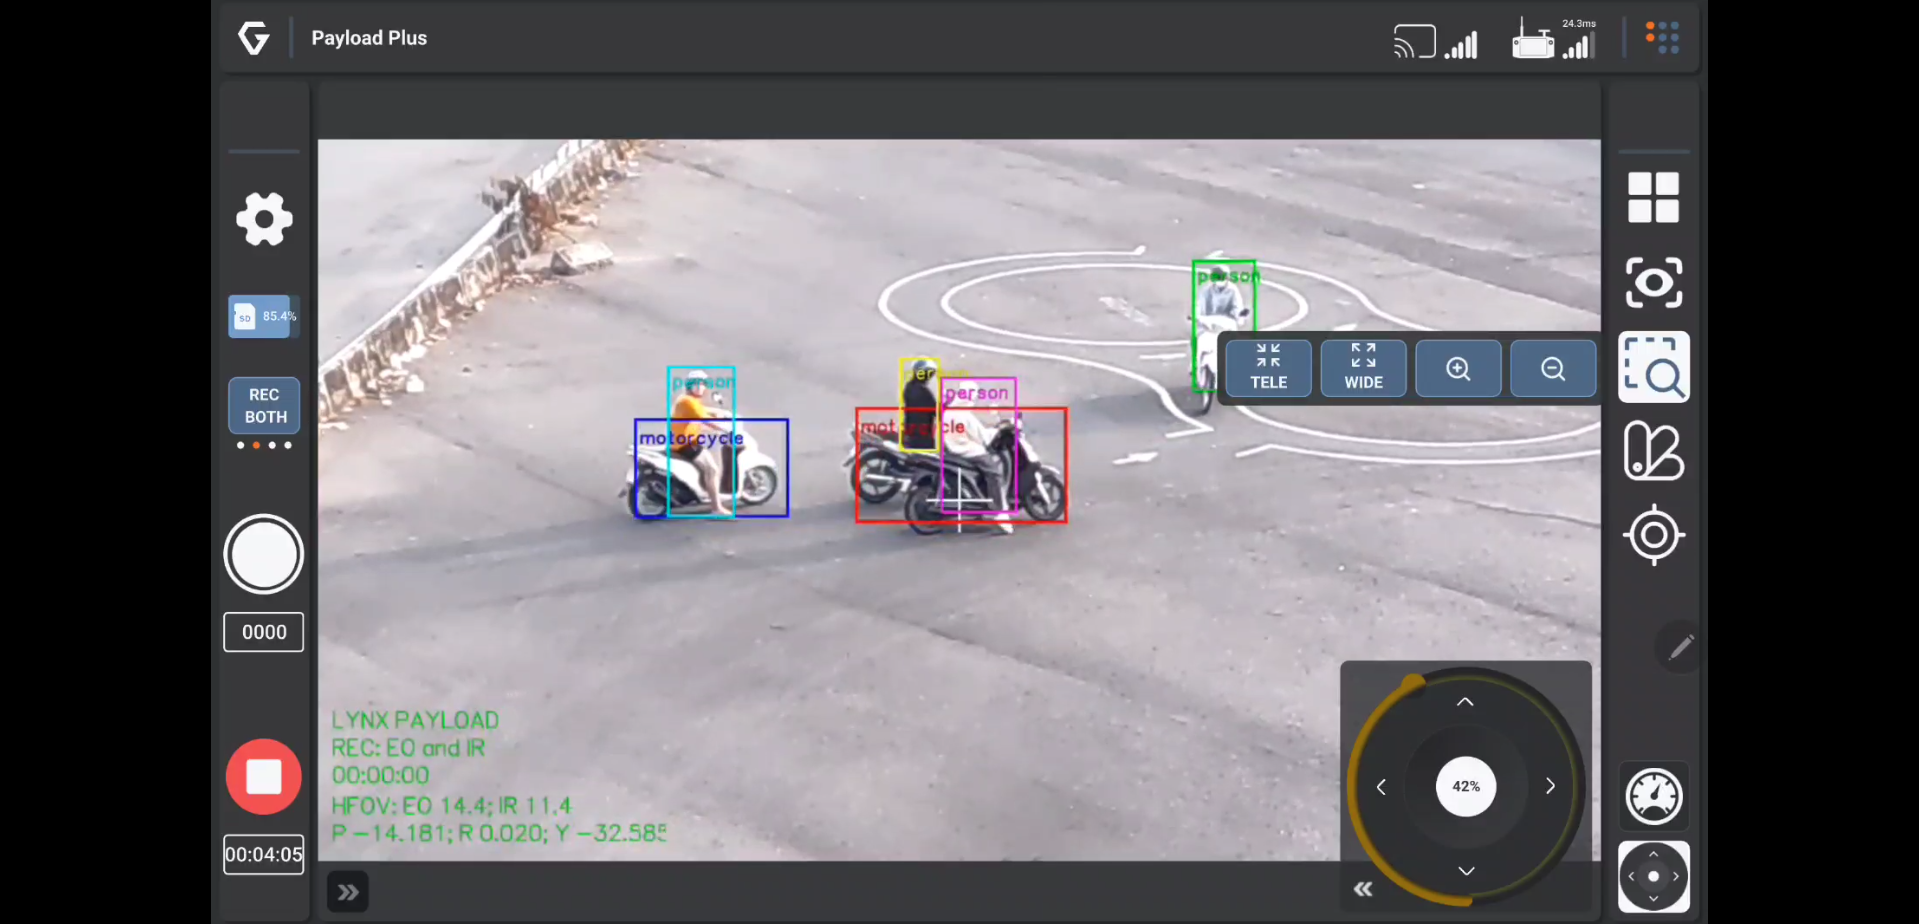The width and height of the screenshot is (1919, 924).
Task: Stop the recording with red button
Action: pos(263,776)
